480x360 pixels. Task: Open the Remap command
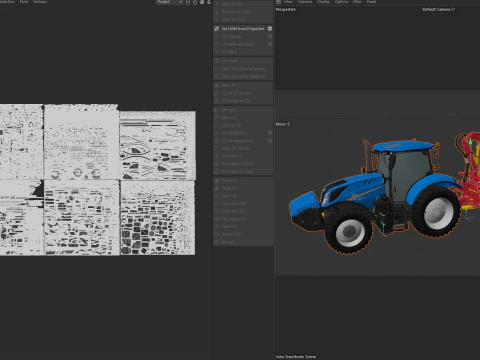pos(243,242)
